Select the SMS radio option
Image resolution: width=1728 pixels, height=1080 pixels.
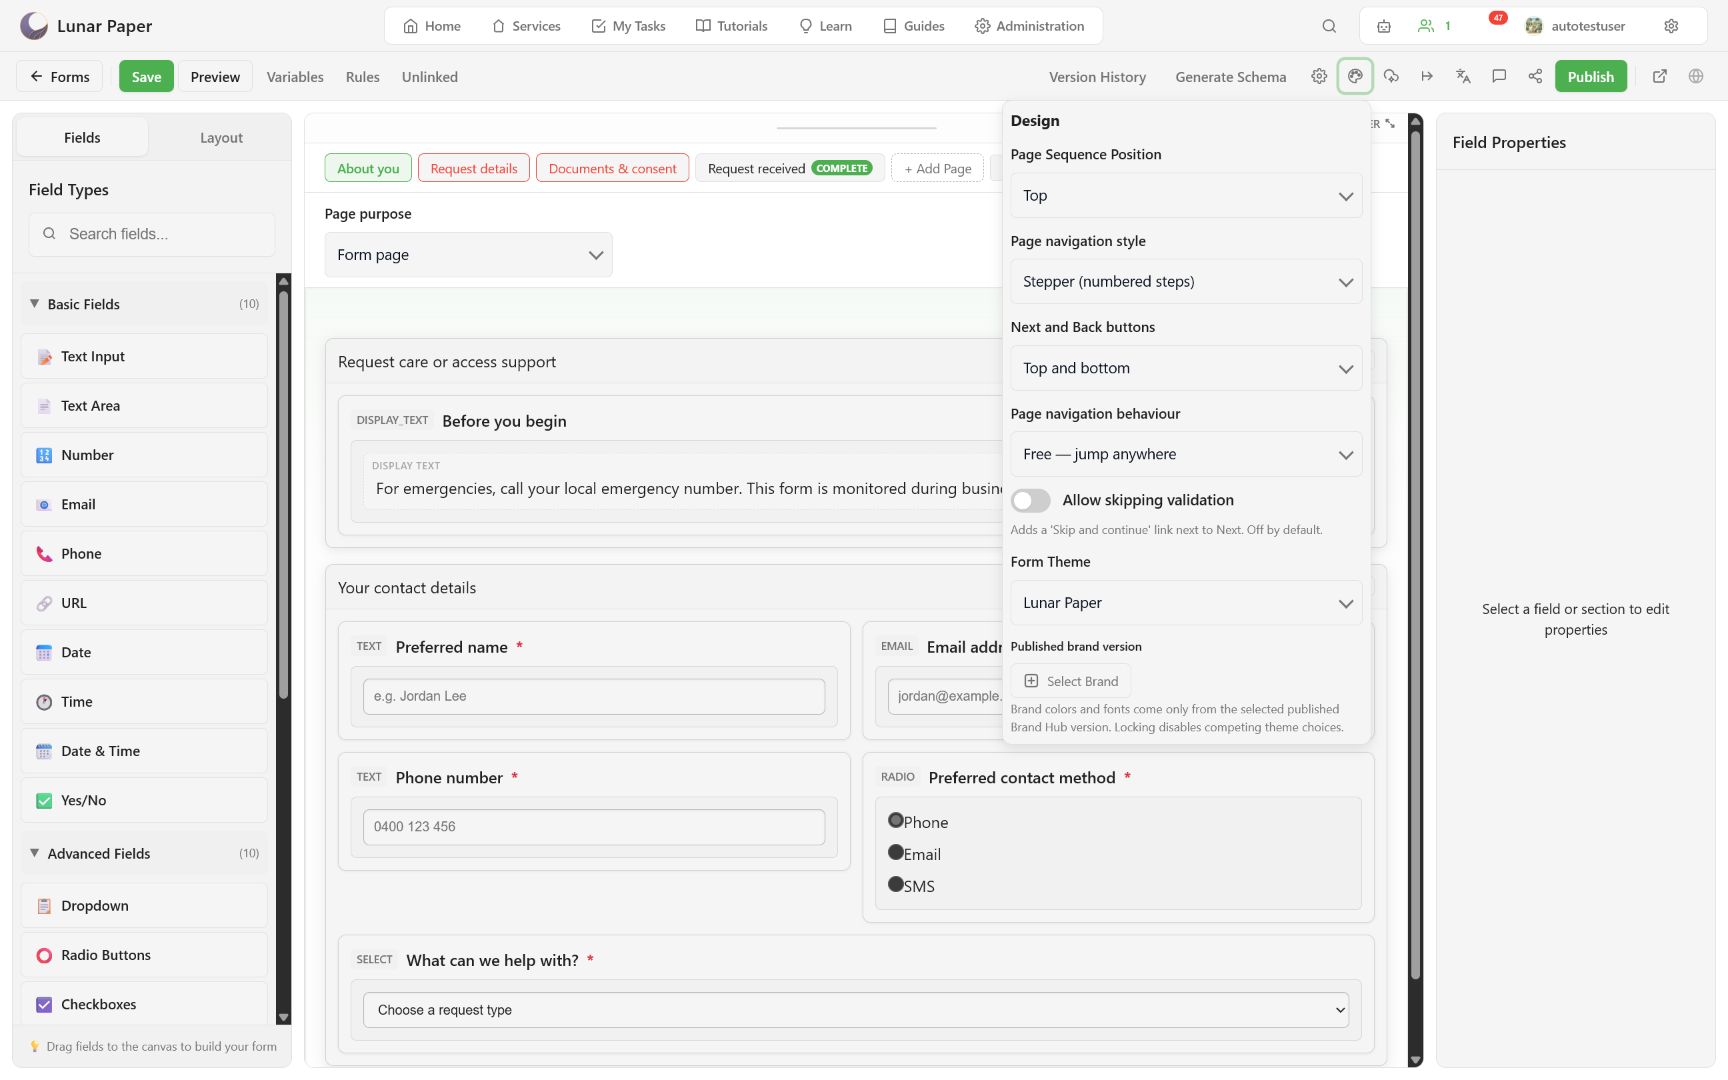click(x=896, y=885)
